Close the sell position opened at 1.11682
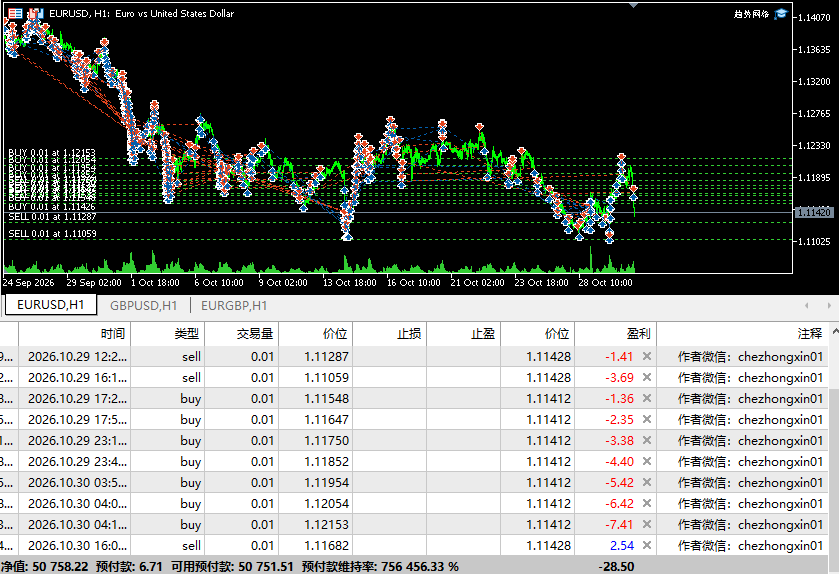This screenshot has height=574, width=839. click(646, 546)
